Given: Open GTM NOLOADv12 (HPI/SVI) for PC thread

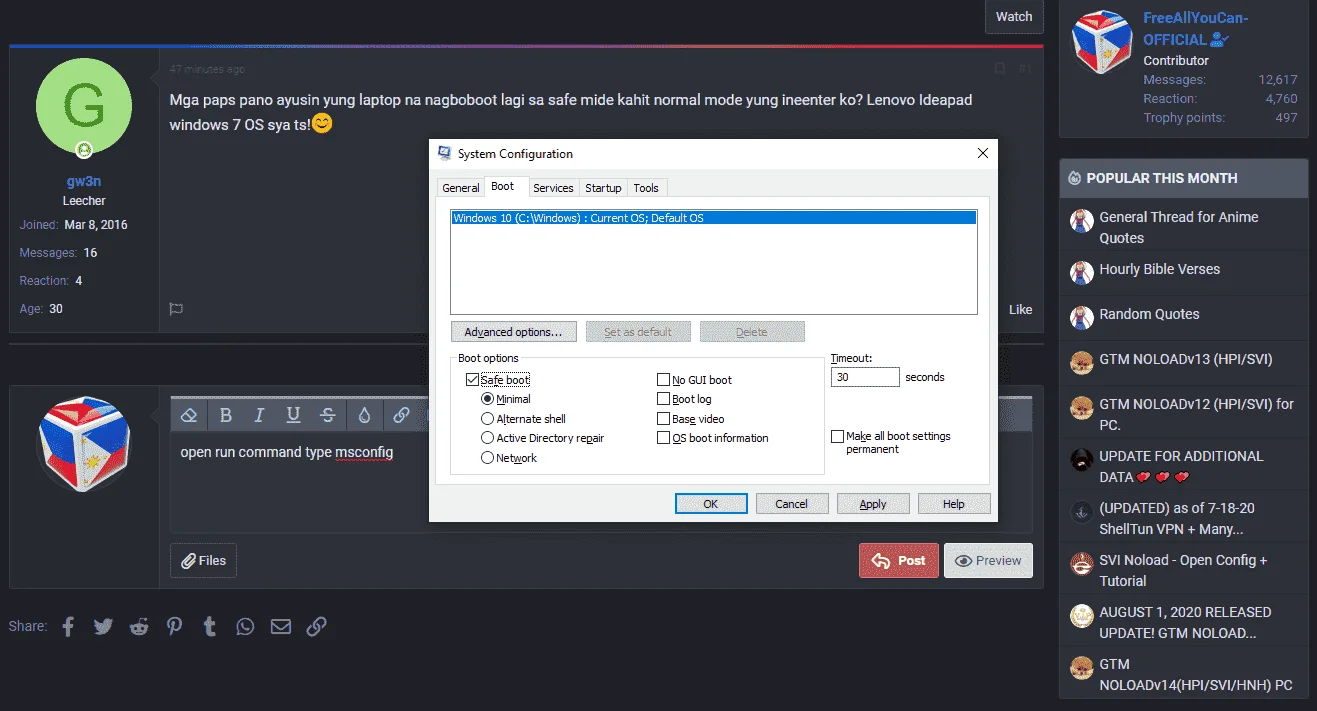Looking at the screenshot, I should (x=1196, y=415).
